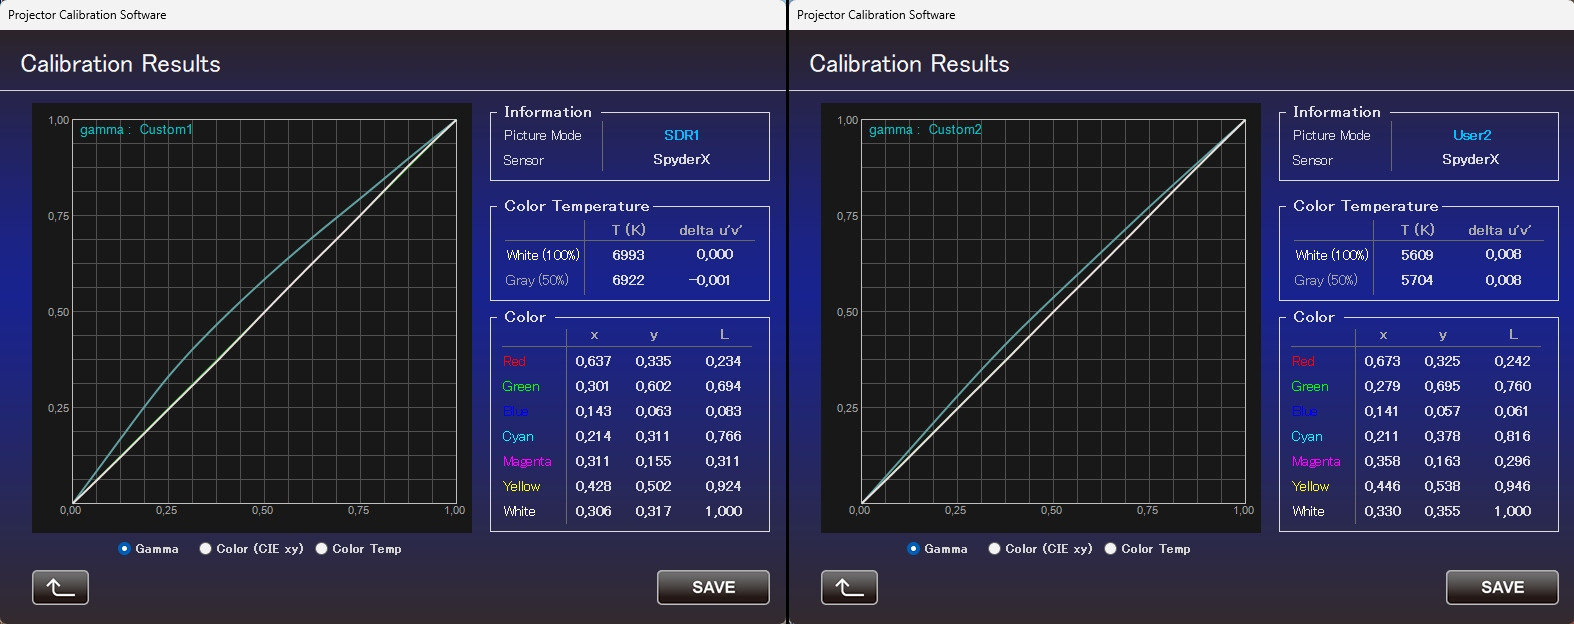Image resolution: width=1574 pixels, height=624 pixels.
Task: Select Color (CIE xy) under the Custom2 graph
Action: click(x=995, y=549)
